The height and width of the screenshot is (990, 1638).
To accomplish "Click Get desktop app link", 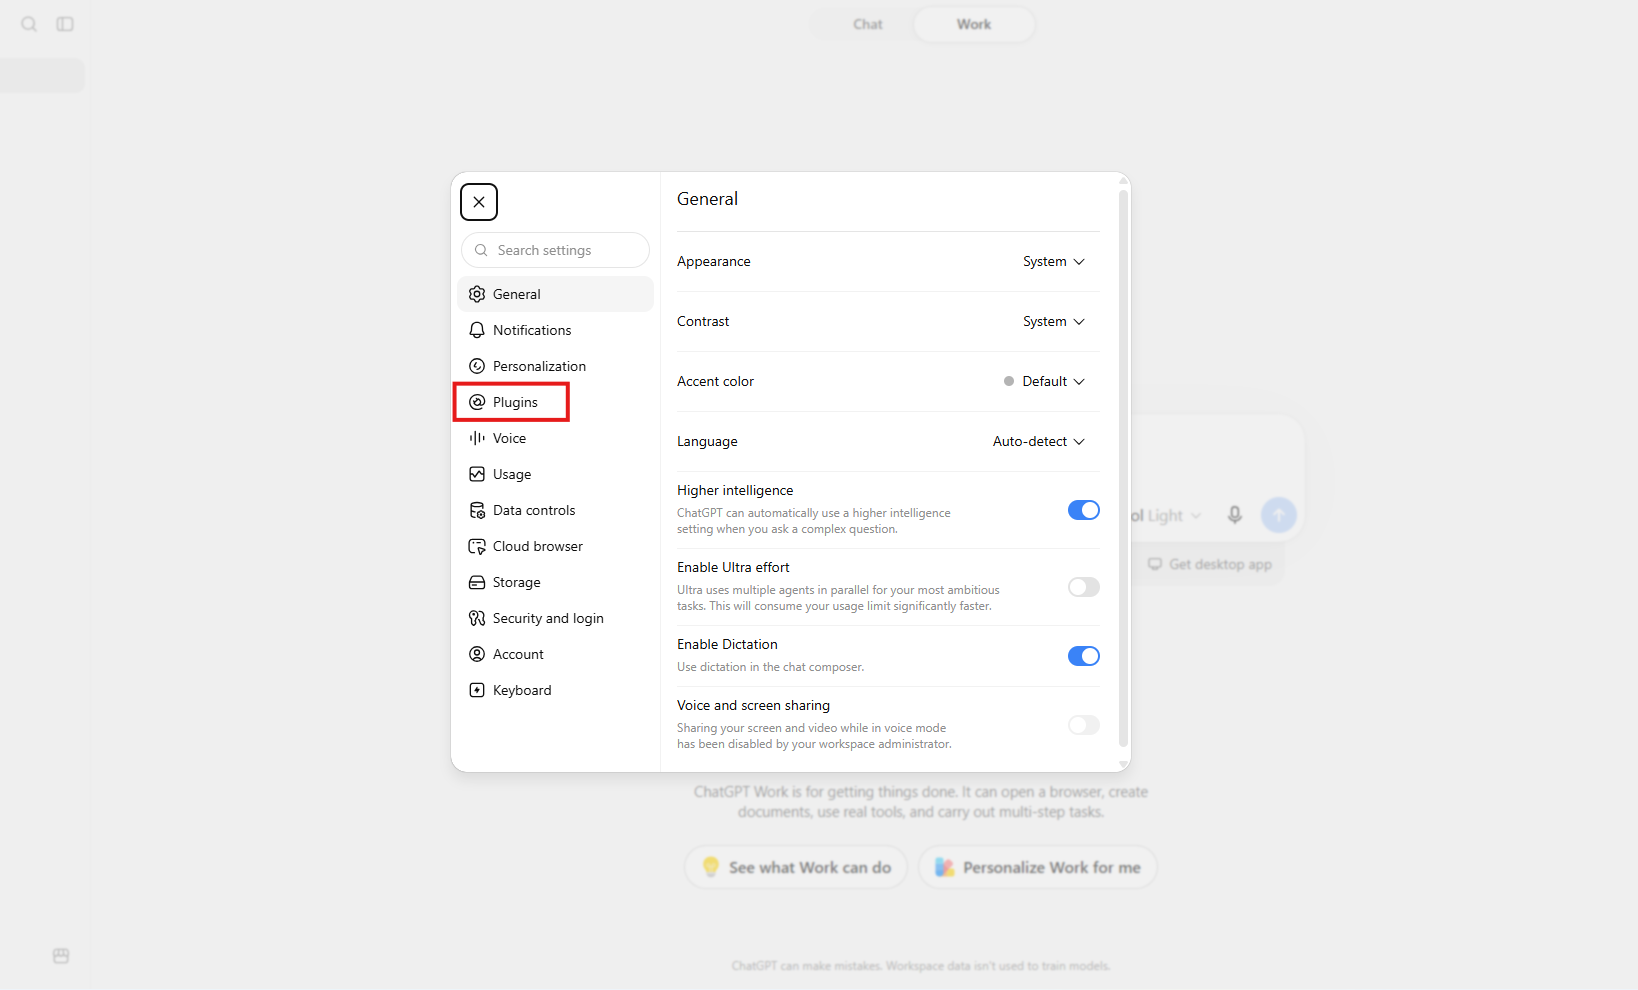I will point(1209,564).
